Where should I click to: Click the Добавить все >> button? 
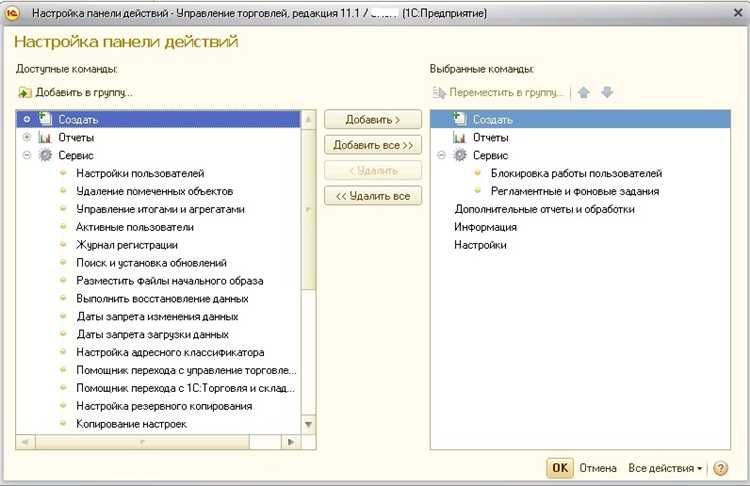pos(373,145)
